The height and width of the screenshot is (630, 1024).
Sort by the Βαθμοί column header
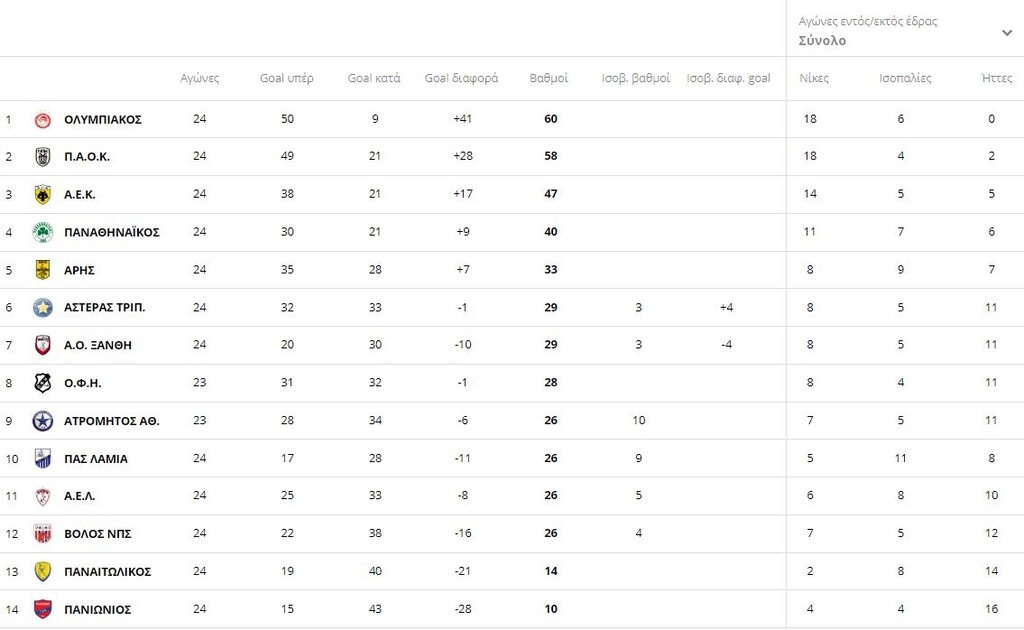click(549, 78)
